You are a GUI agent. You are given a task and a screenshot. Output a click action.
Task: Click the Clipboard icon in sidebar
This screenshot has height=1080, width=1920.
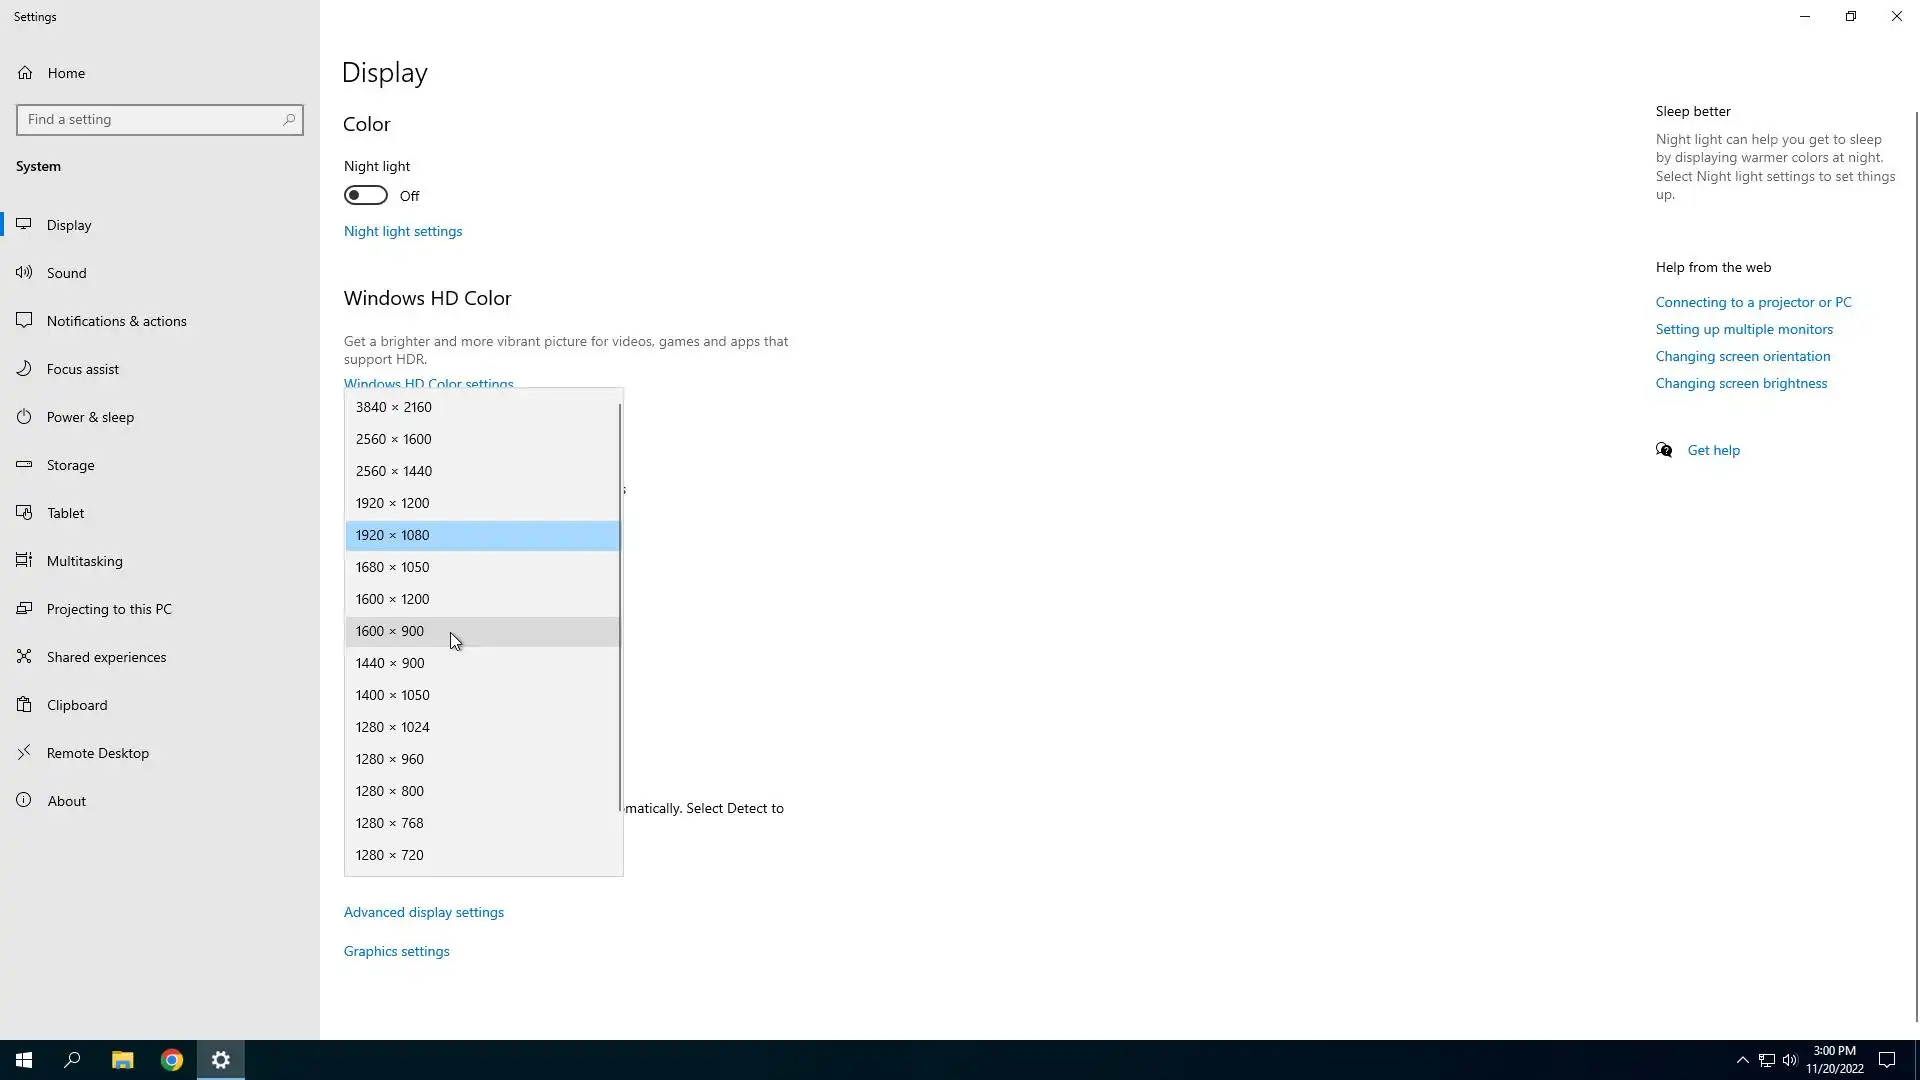(x=24, y=704)
